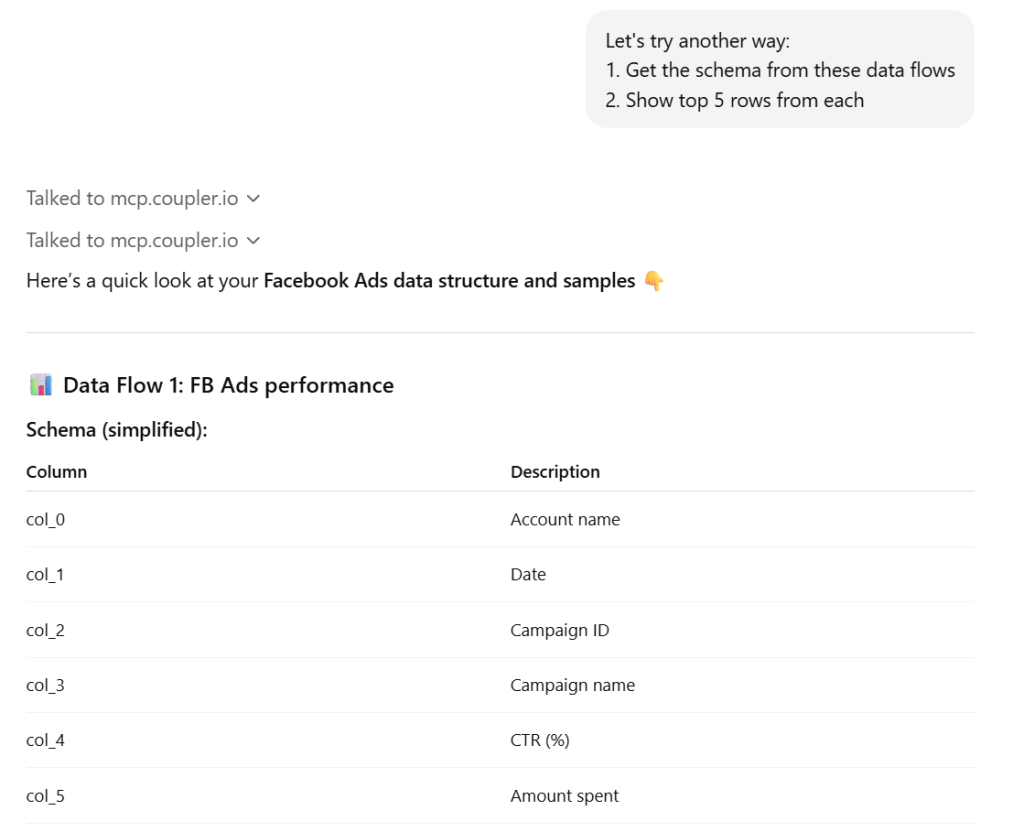Click the "Description" table header
Screen dimensions: 1024x832
[555, 472]
